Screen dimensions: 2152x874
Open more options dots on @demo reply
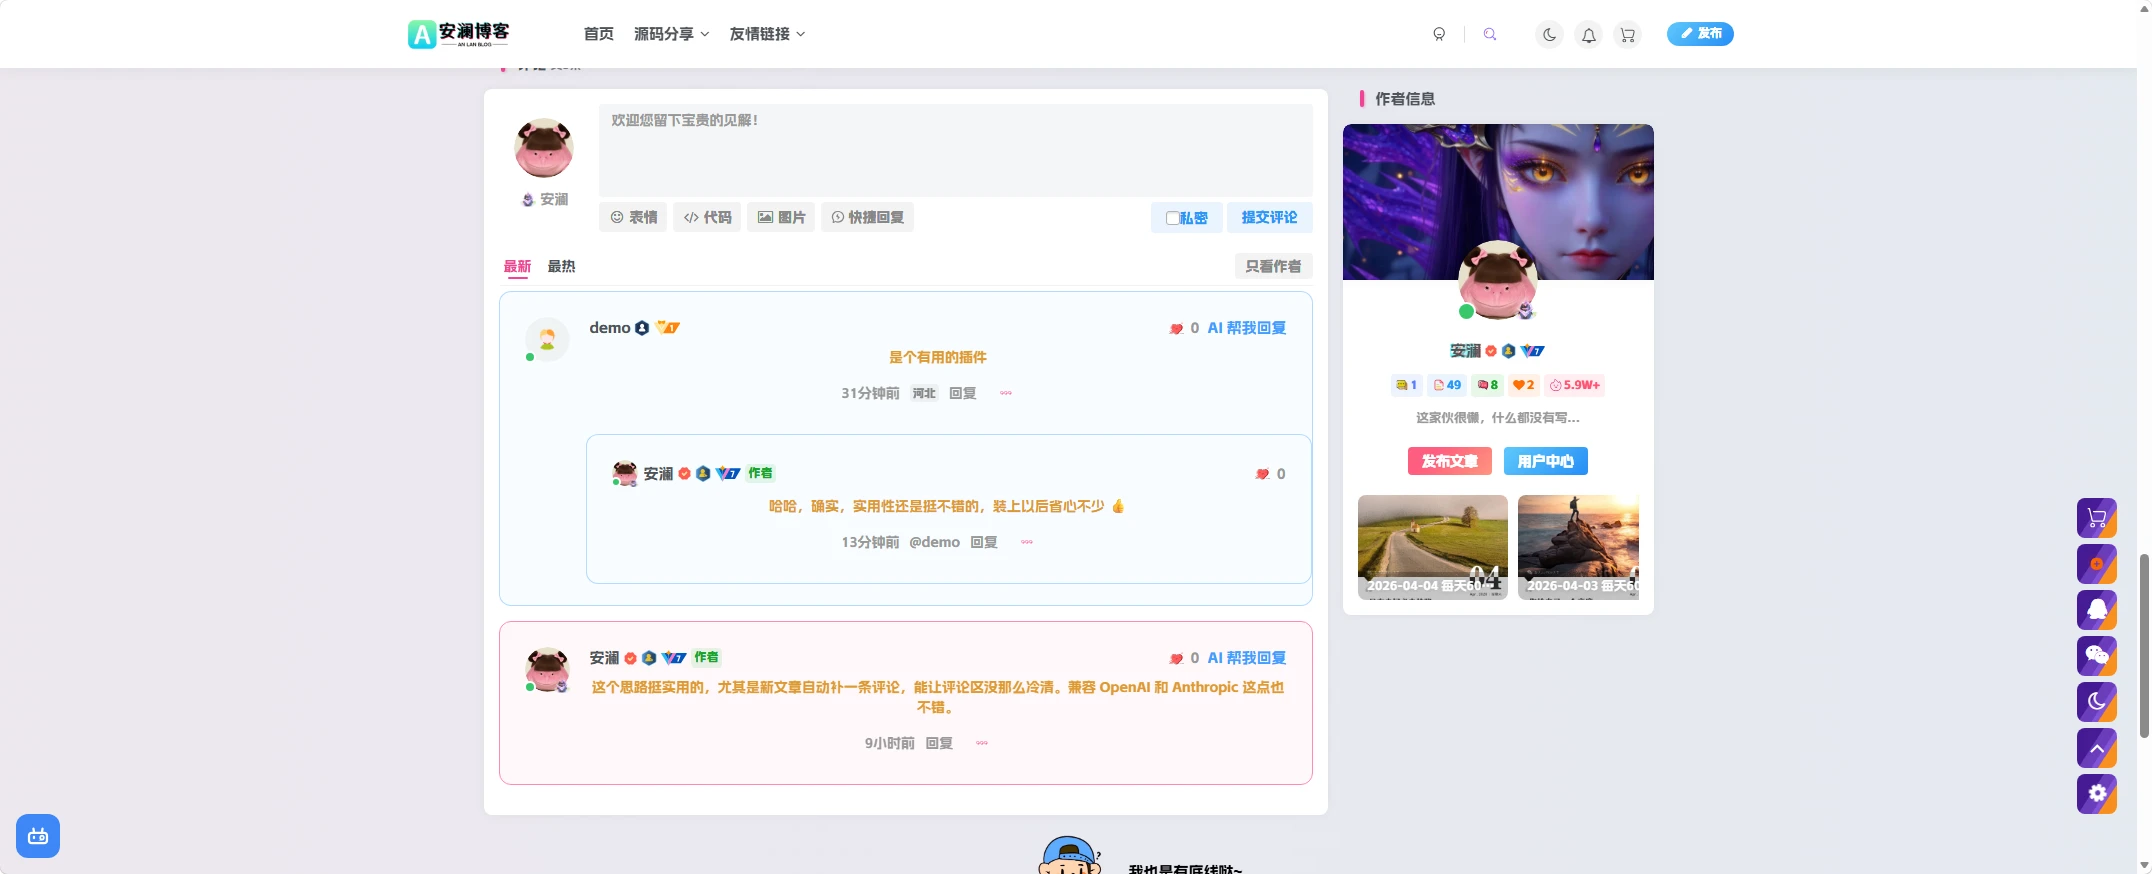click(x=1027, y=542)
